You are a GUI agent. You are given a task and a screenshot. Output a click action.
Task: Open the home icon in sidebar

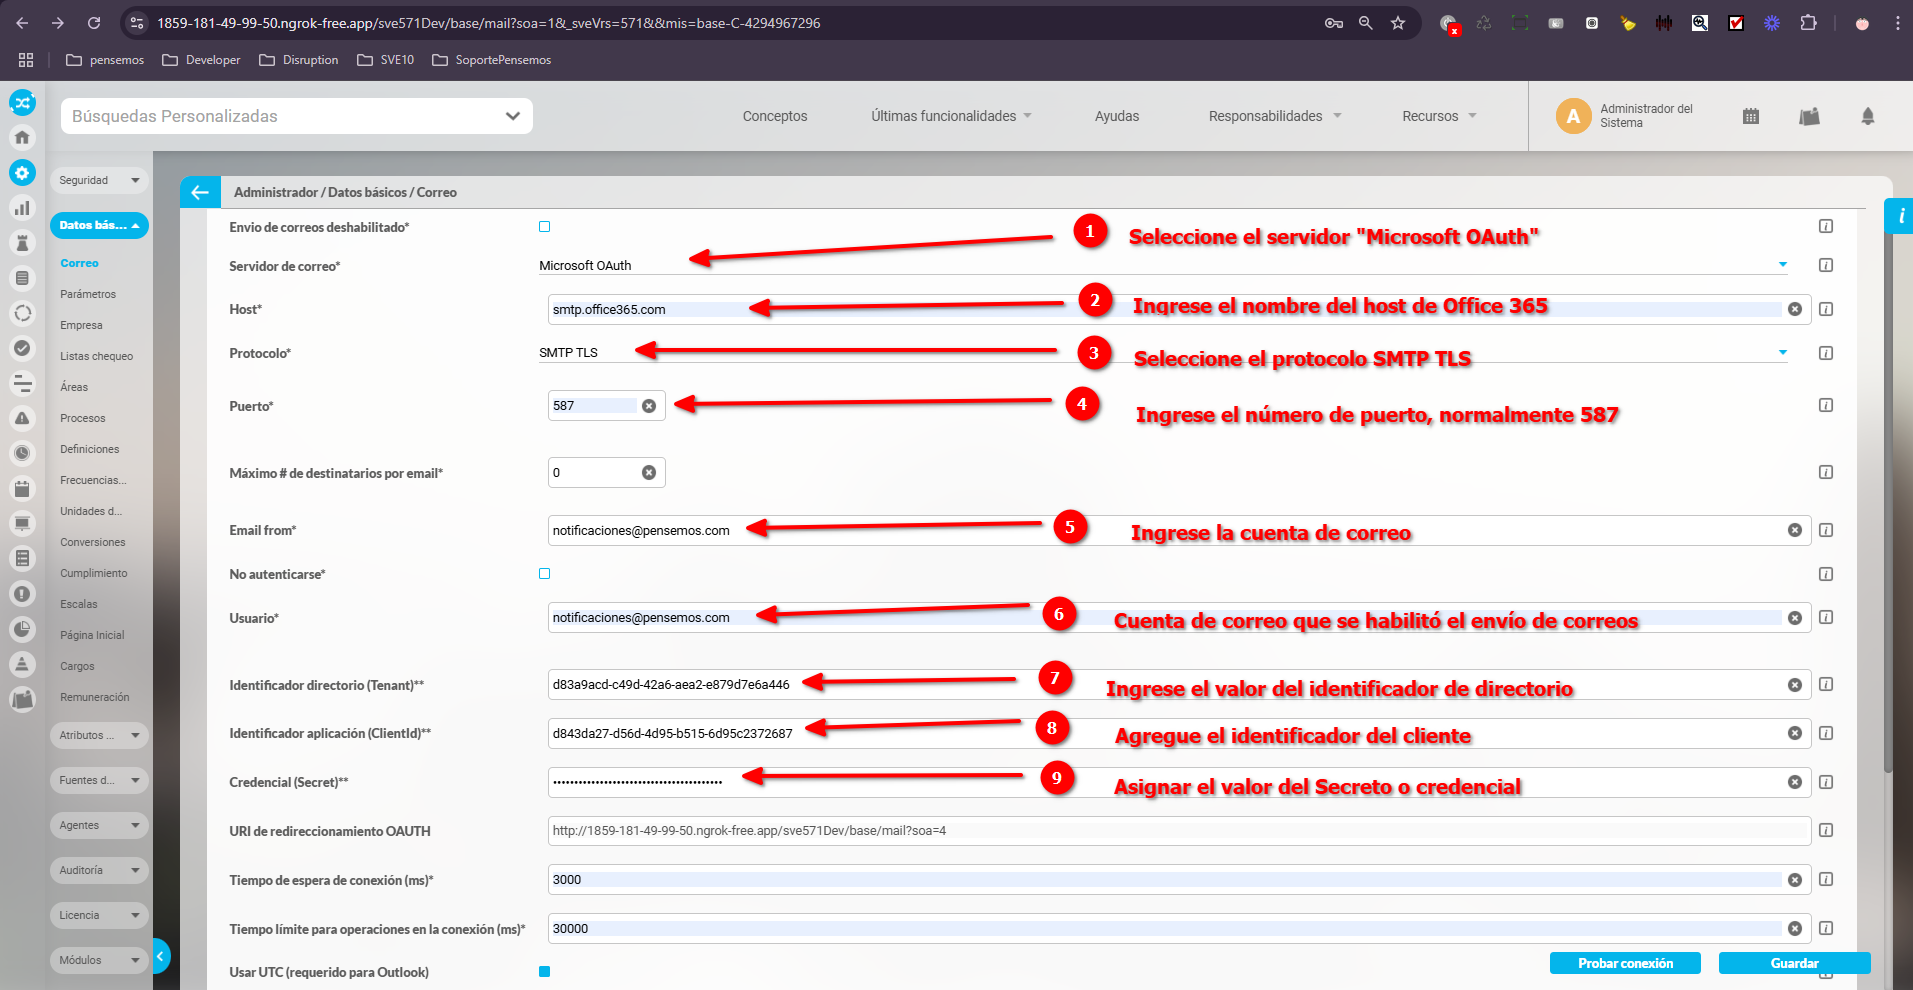click(x=22, y=137)
